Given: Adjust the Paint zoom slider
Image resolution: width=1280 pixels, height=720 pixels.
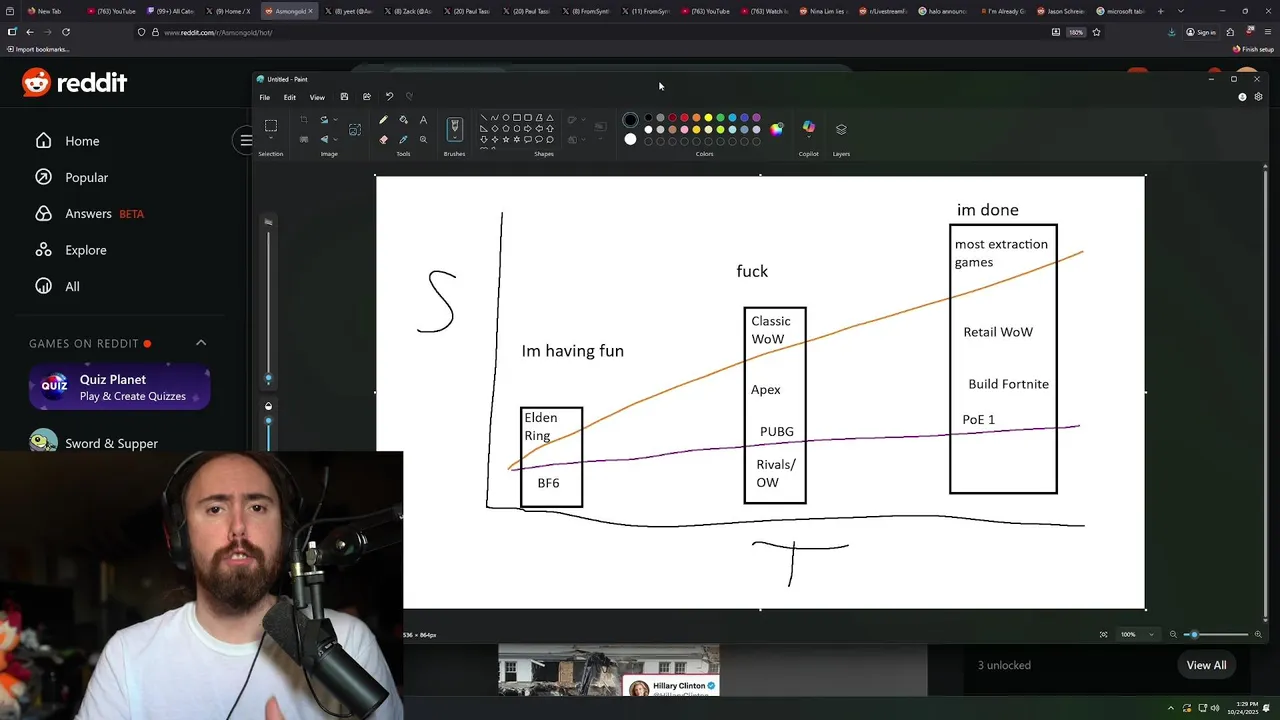Looking at the screenshot, I should [1216, 634].
